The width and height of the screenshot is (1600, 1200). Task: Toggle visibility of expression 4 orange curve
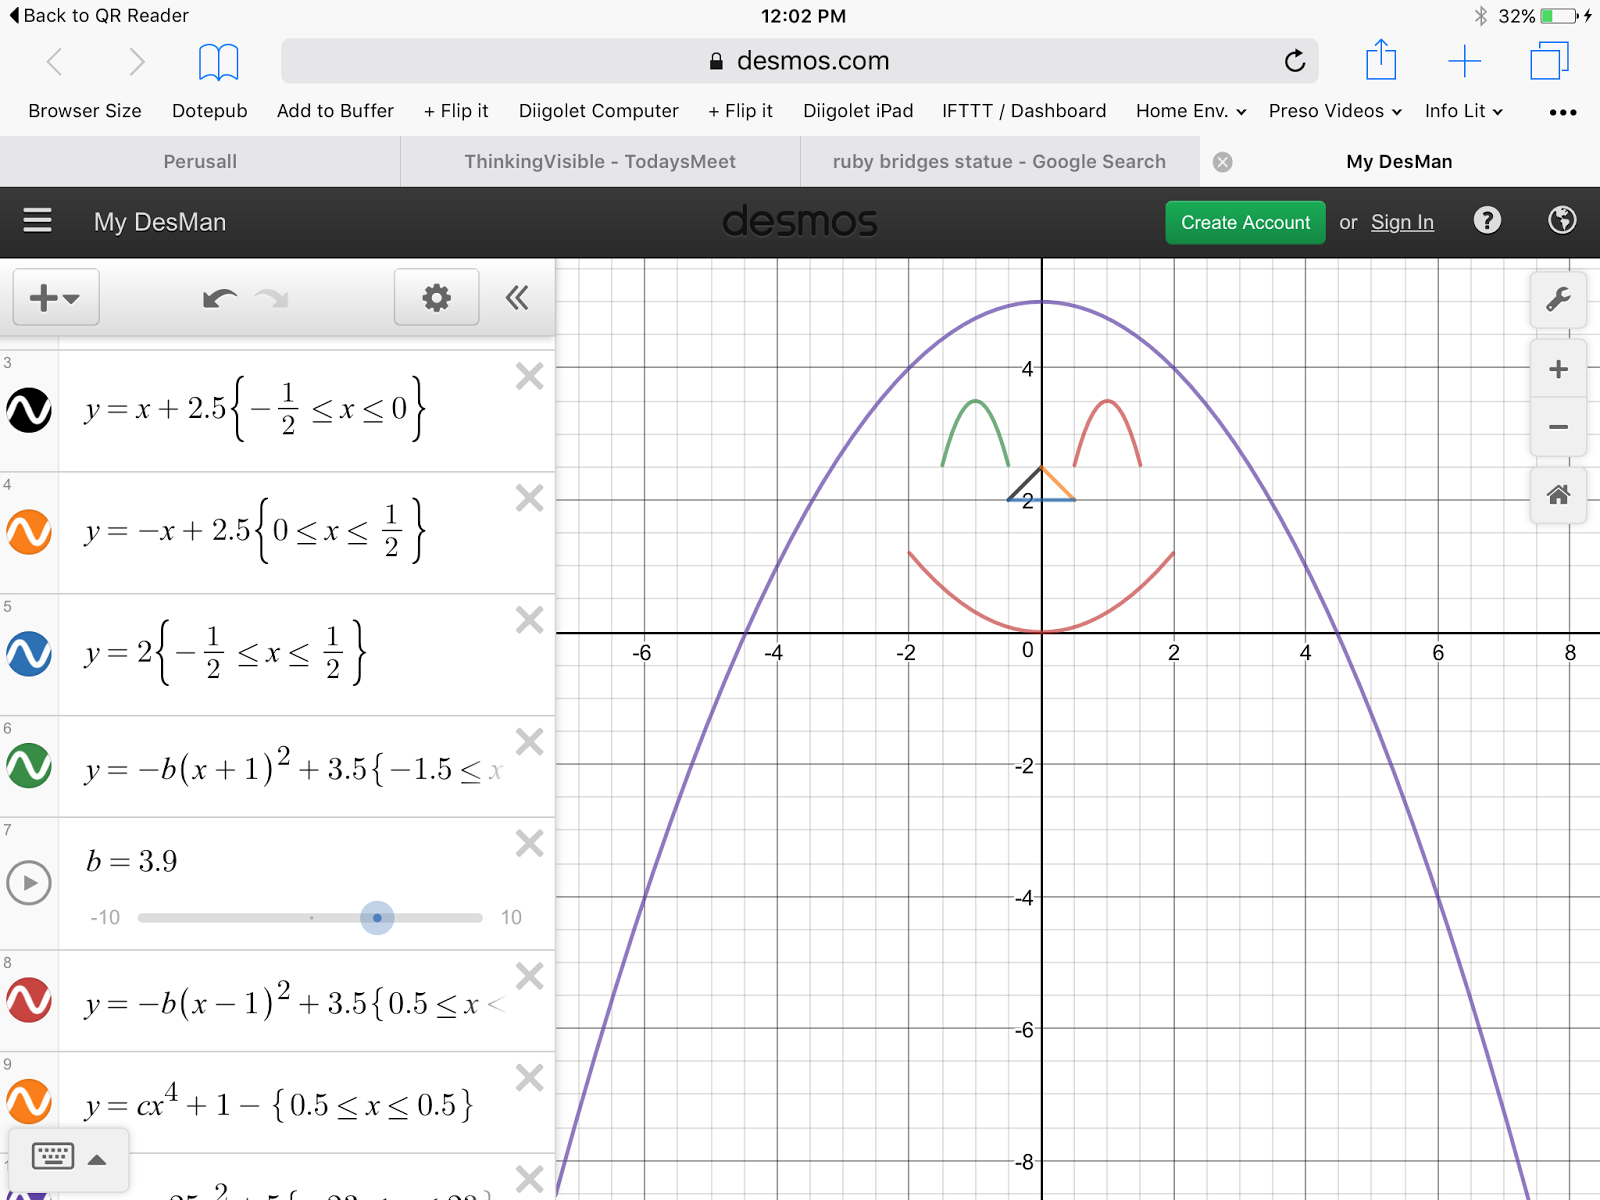coord(29,532)
